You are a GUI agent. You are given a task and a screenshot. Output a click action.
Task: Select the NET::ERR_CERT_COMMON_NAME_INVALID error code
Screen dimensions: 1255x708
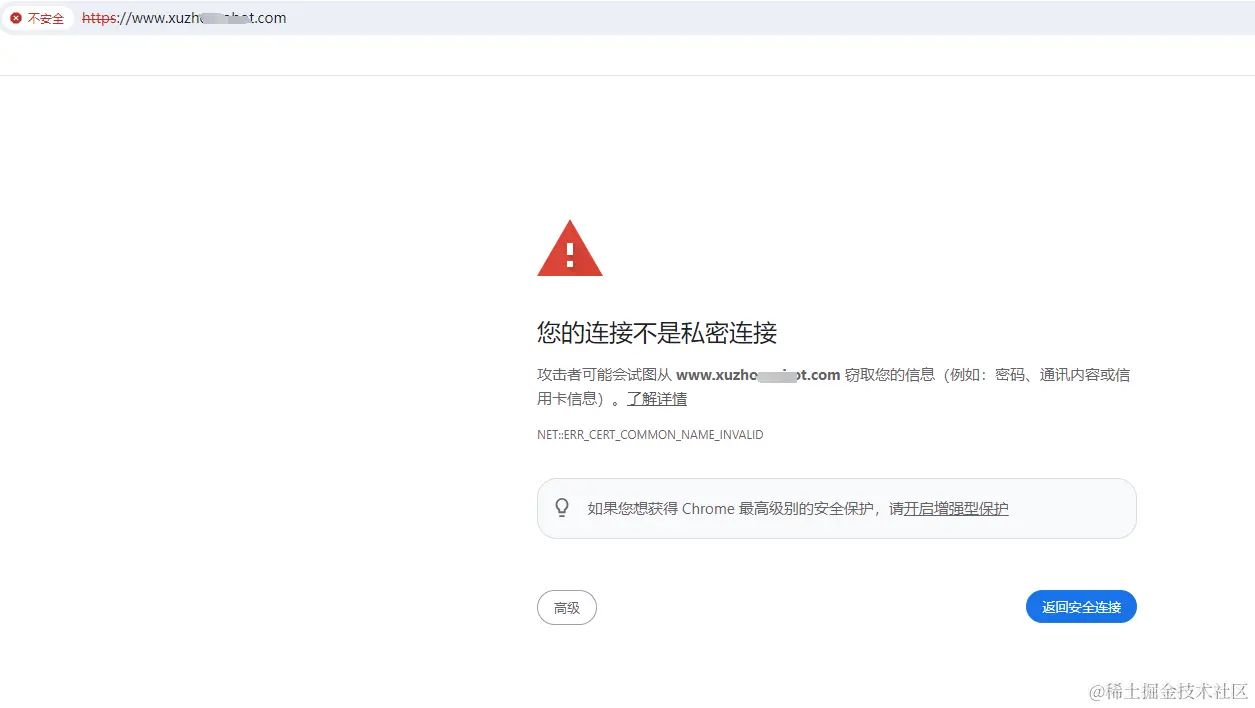point(650,434)
